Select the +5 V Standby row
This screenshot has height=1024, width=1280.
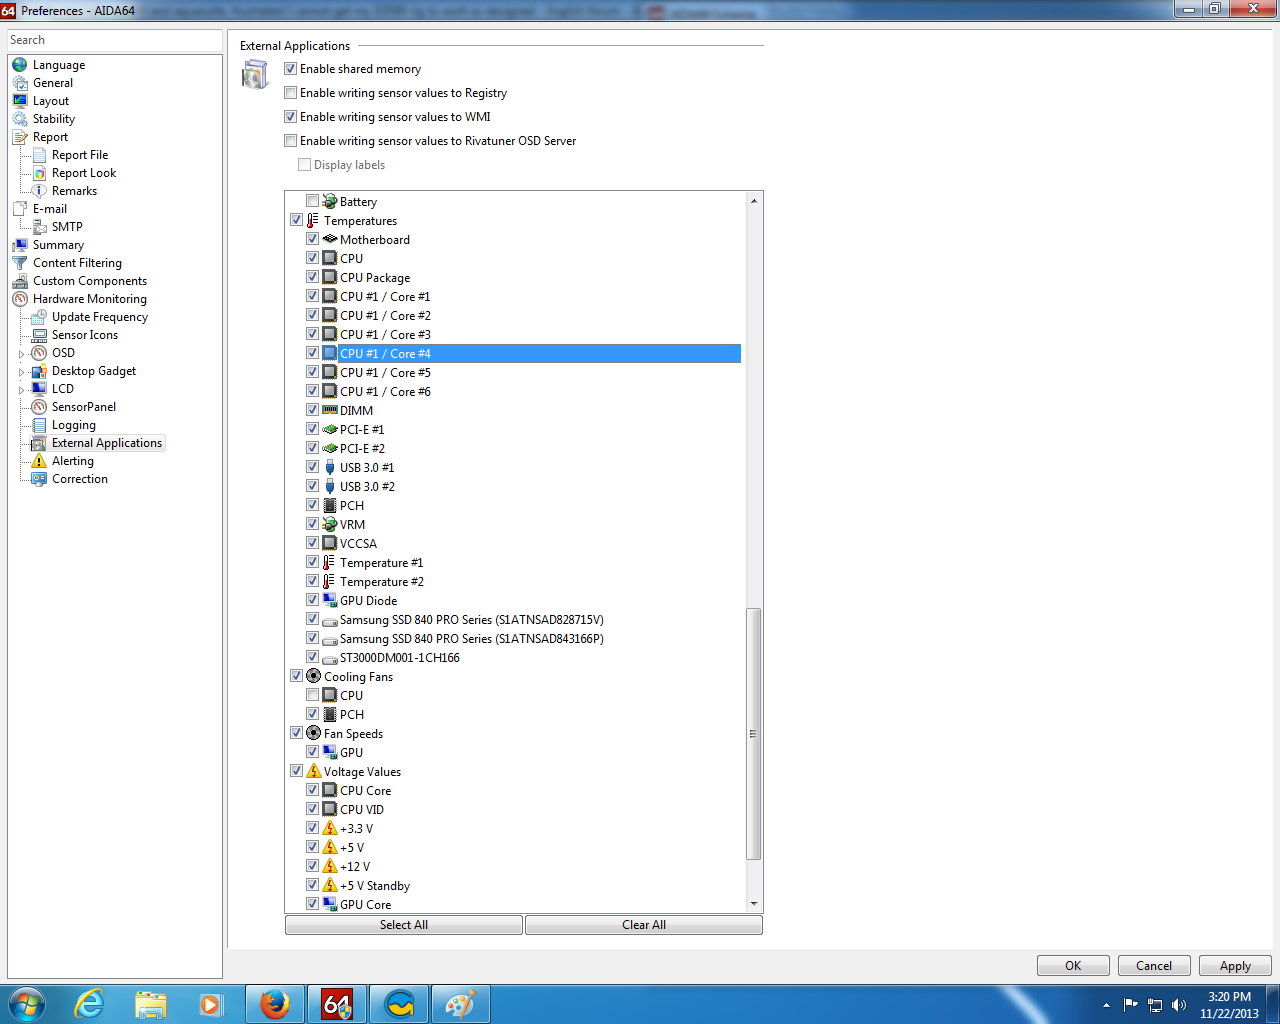coord(375,885)
